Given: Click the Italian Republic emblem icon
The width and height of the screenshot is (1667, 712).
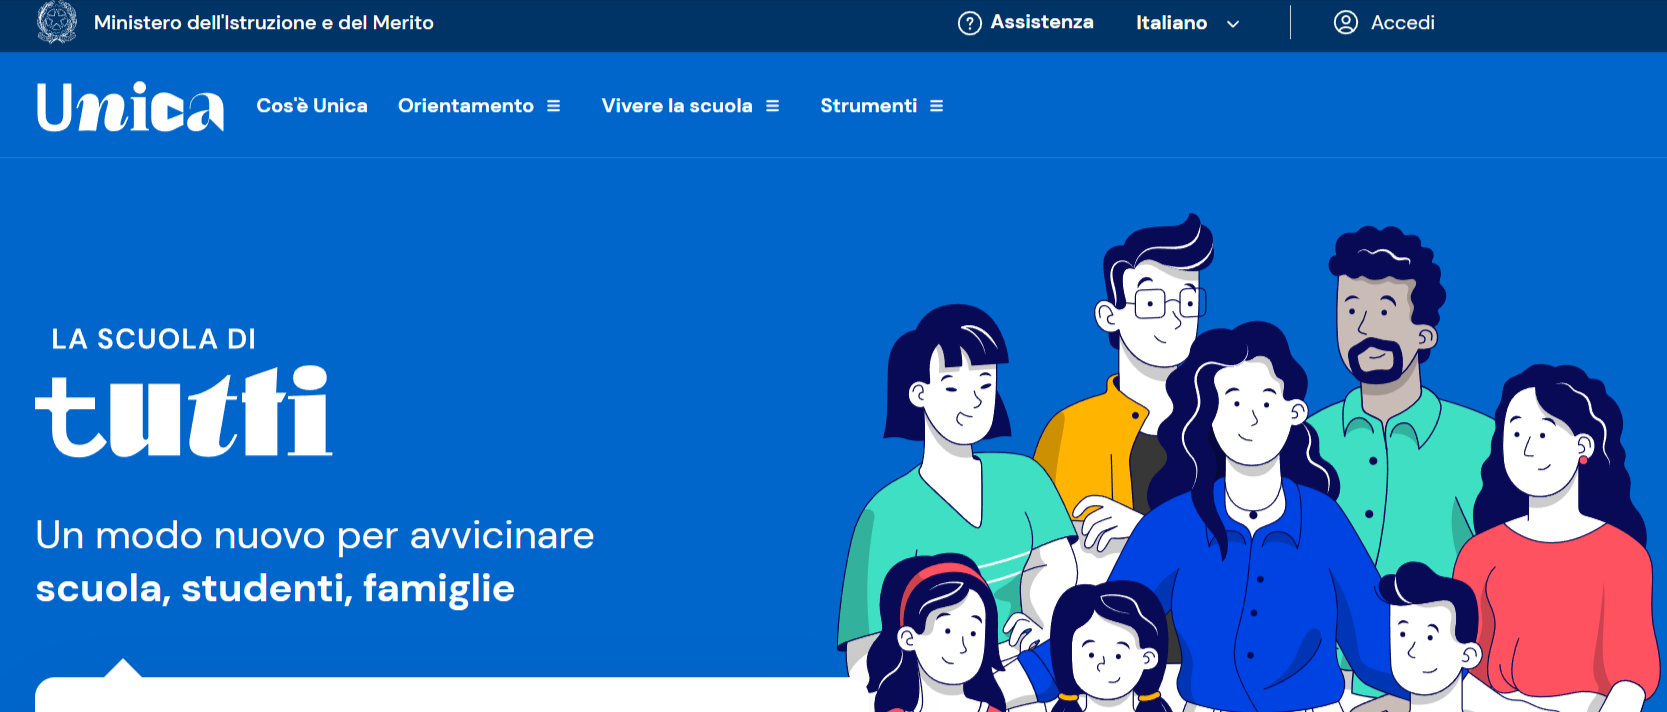Looking at the screenshot, I should point(57,22).
